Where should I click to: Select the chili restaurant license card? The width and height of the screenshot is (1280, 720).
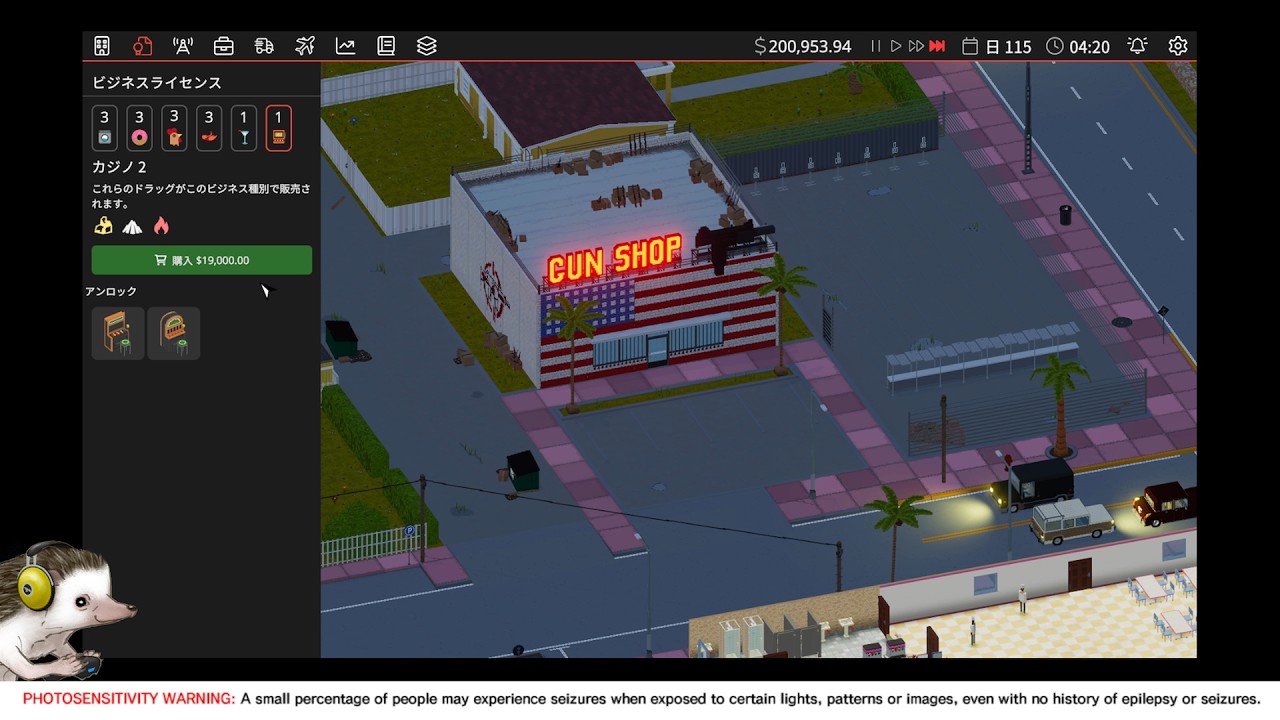[x=209, y=128]
